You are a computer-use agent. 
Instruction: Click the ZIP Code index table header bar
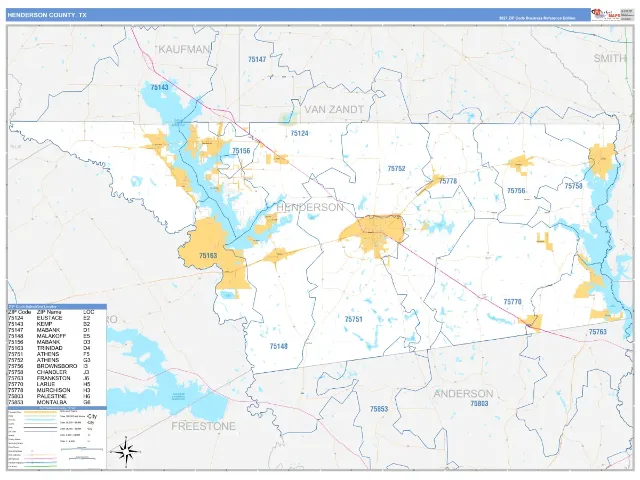tap(57, 307)
